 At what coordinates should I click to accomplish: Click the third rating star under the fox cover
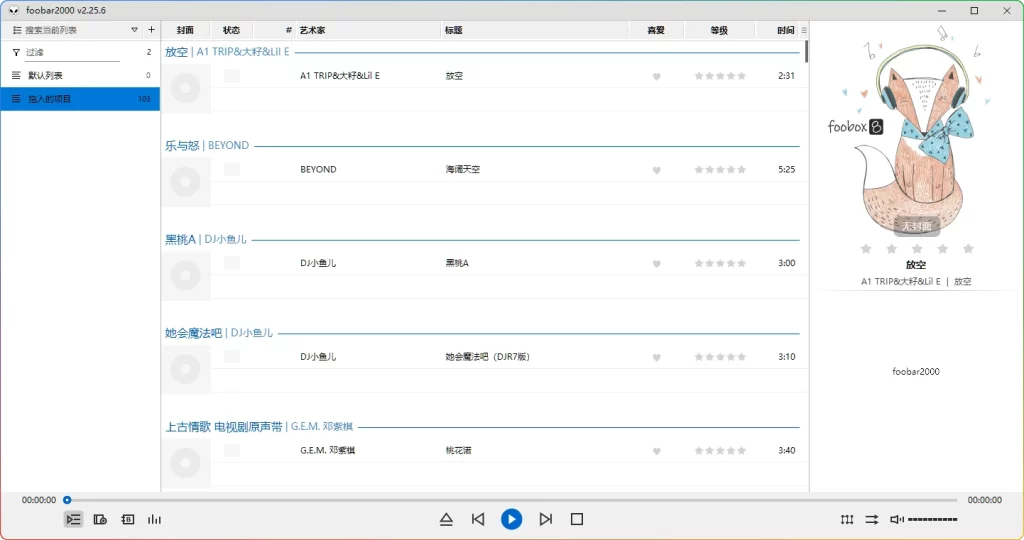[917, 248]
